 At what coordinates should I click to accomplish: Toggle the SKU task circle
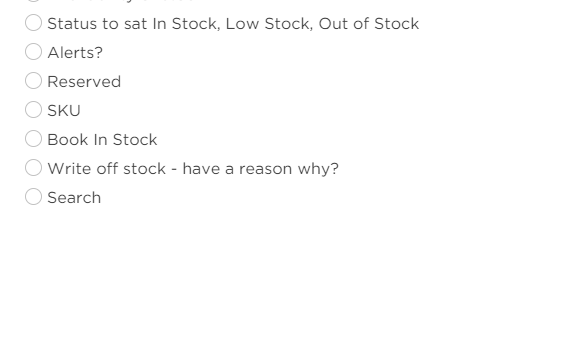pyautogui.click(x=33, y=110)
